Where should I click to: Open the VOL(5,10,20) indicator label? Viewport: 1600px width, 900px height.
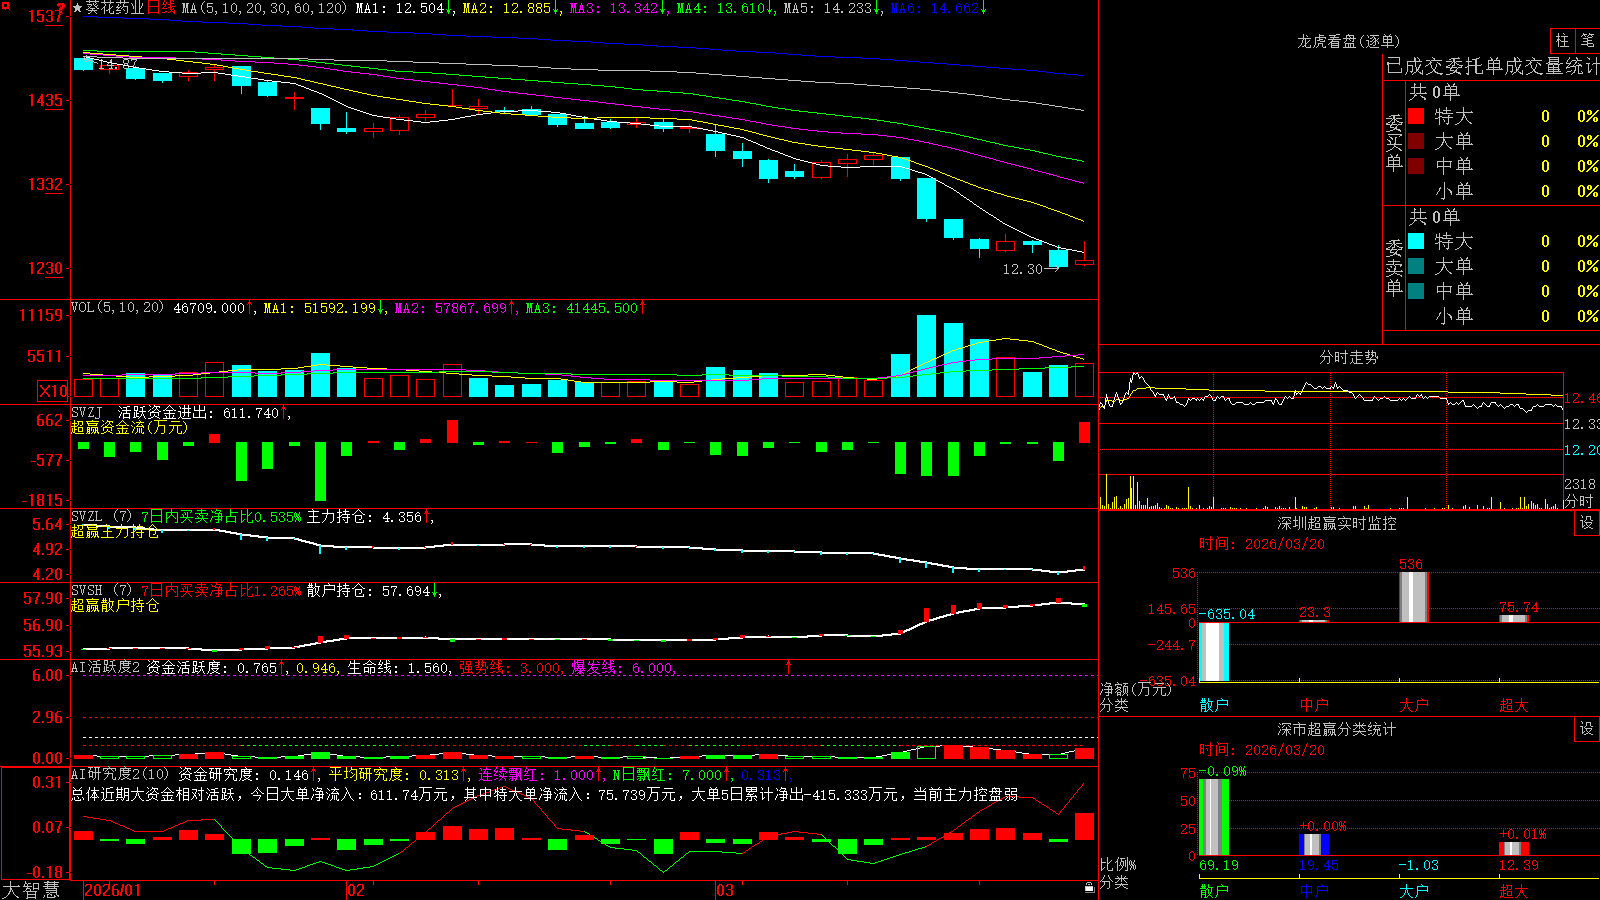117,308
